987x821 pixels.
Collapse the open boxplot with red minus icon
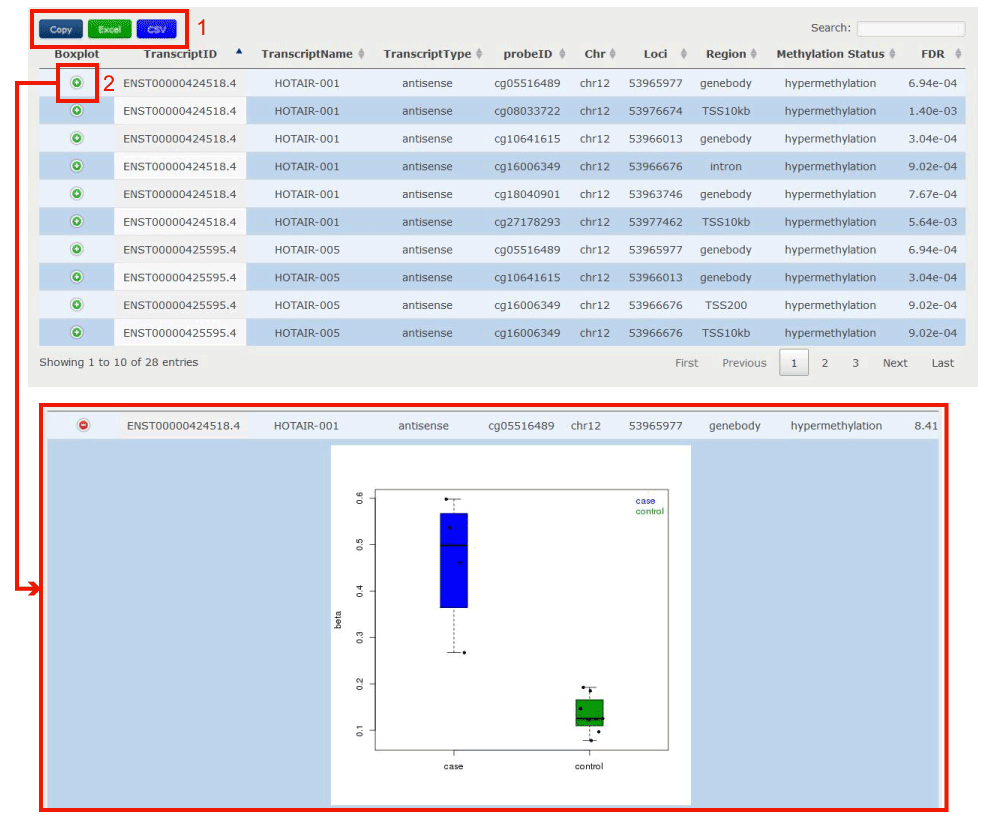(x=83, y=426)
